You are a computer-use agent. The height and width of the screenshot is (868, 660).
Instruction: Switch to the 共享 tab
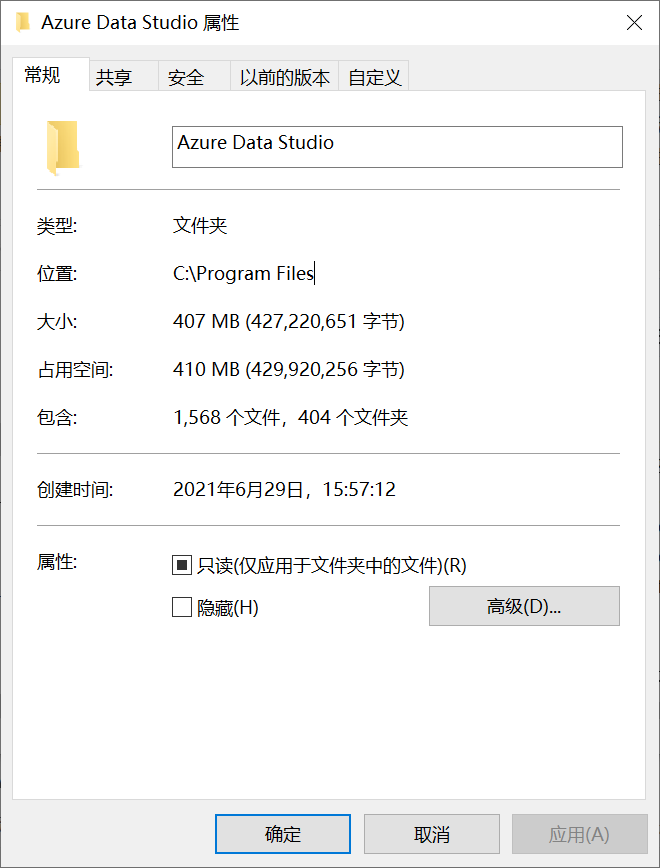(123, 76)
